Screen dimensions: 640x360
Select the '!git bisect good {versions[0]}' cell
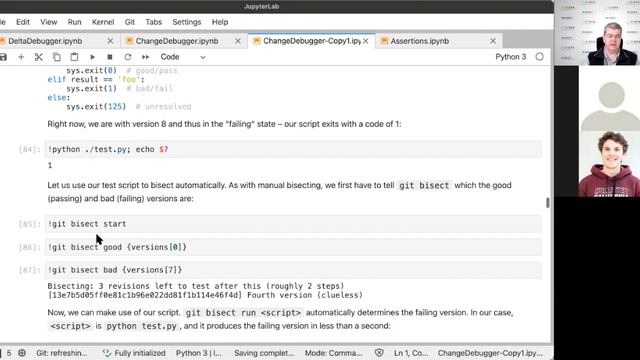(x=293, y=247)
